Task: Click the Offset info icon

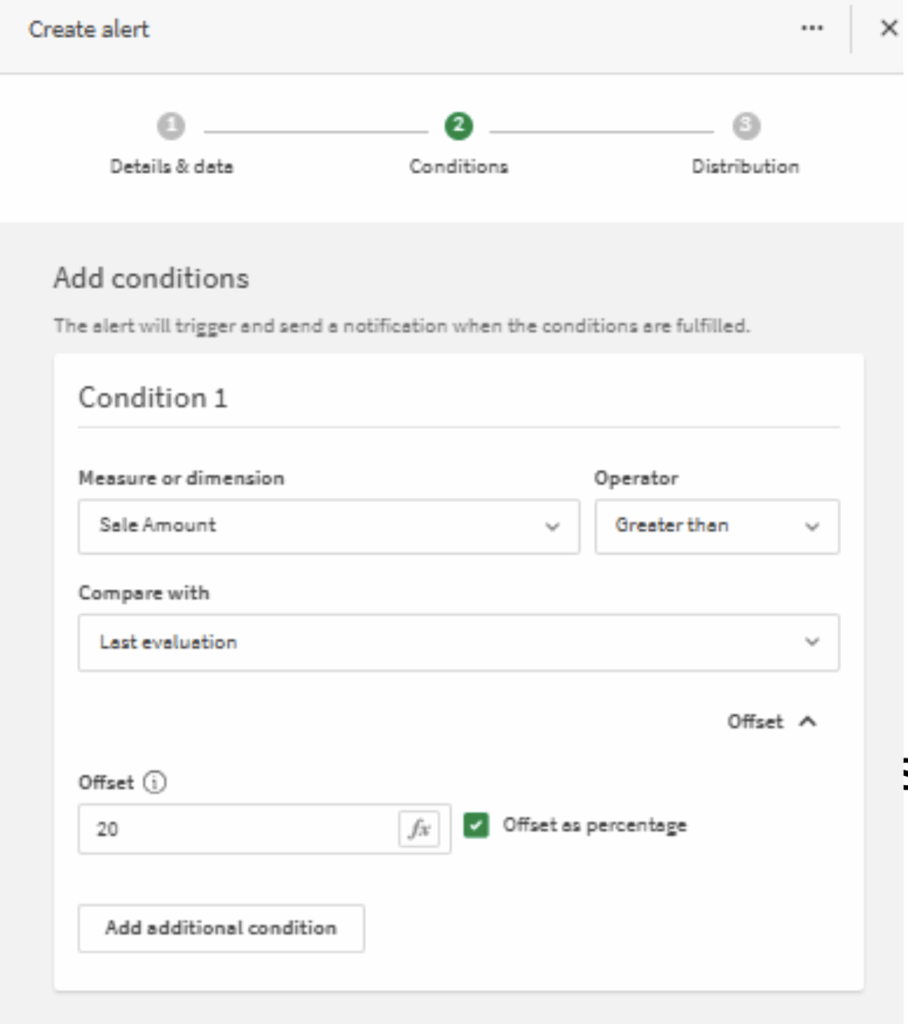Action: (155, 784)
